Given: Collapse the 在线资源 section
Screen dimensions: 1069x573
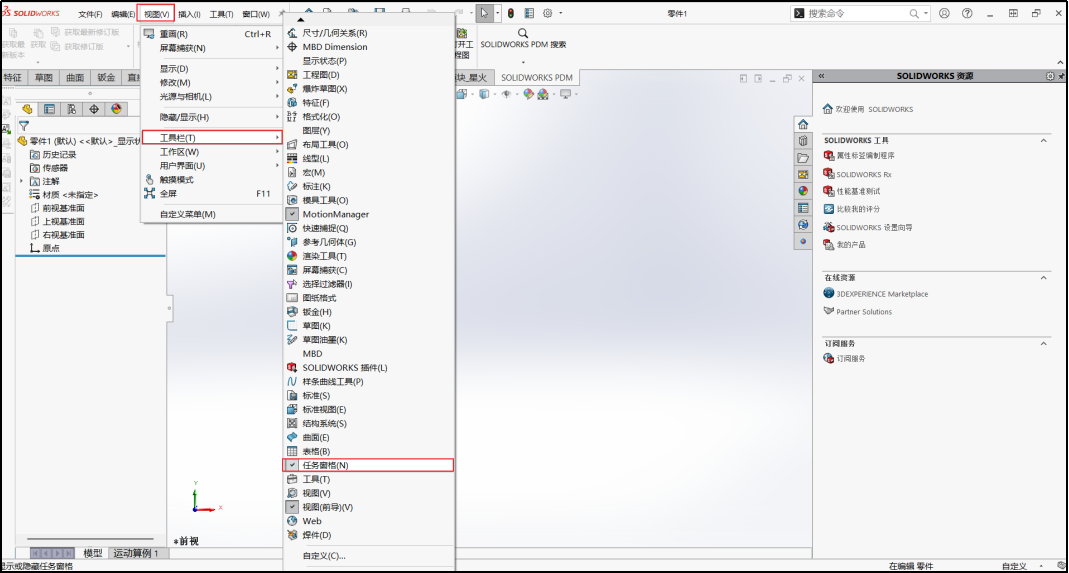Looking at the screenshot, I should [x=1043, y=278].
